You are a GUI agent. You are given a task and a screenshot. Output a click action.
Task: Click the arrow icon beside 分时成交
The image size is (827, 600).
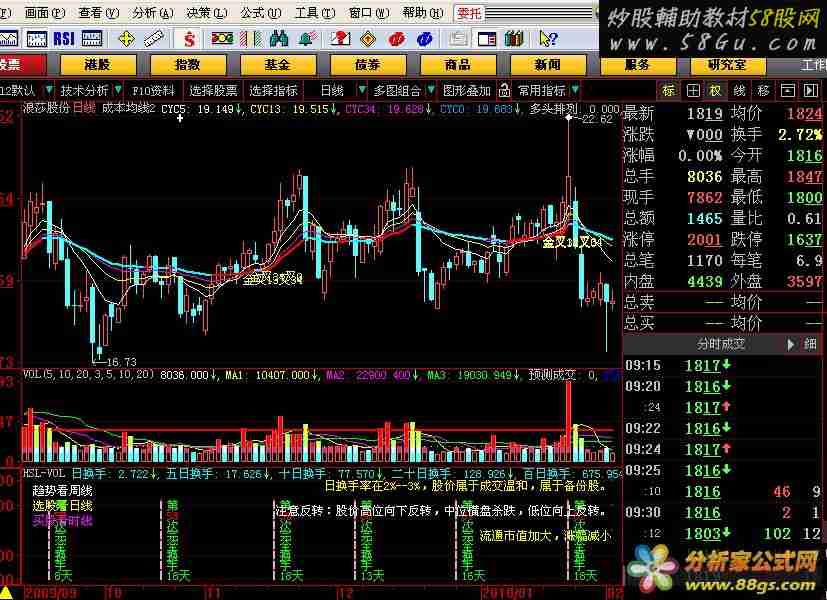tap(790, 344)
